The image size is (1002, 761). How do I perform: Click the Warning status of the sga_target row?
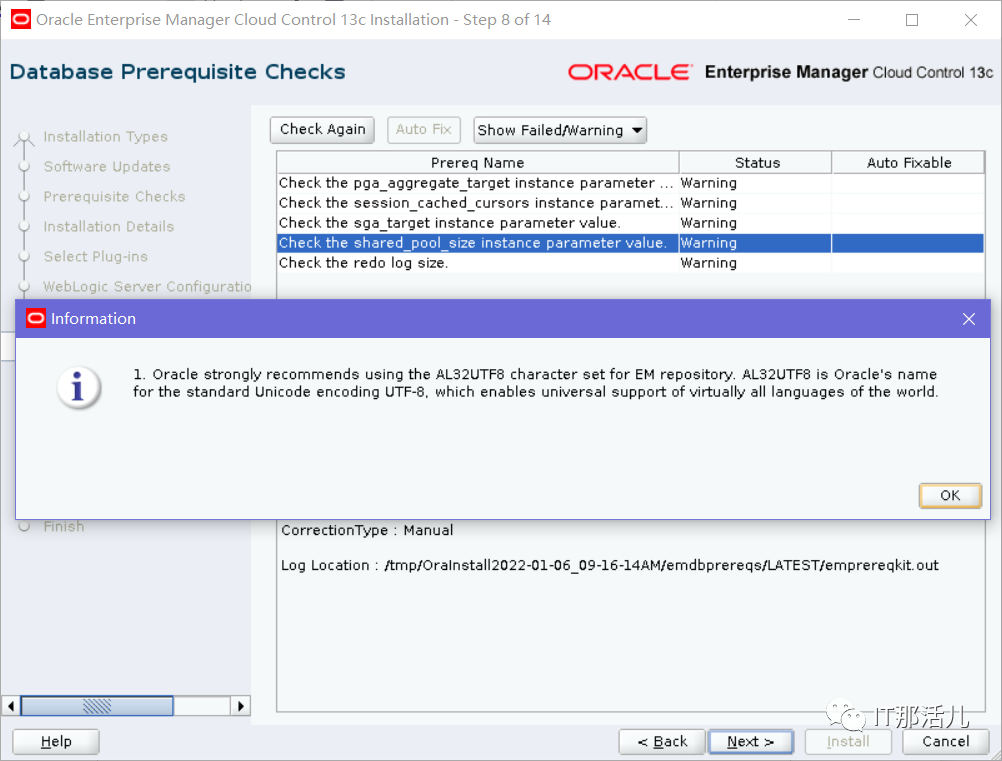click(x=709, y=223)
